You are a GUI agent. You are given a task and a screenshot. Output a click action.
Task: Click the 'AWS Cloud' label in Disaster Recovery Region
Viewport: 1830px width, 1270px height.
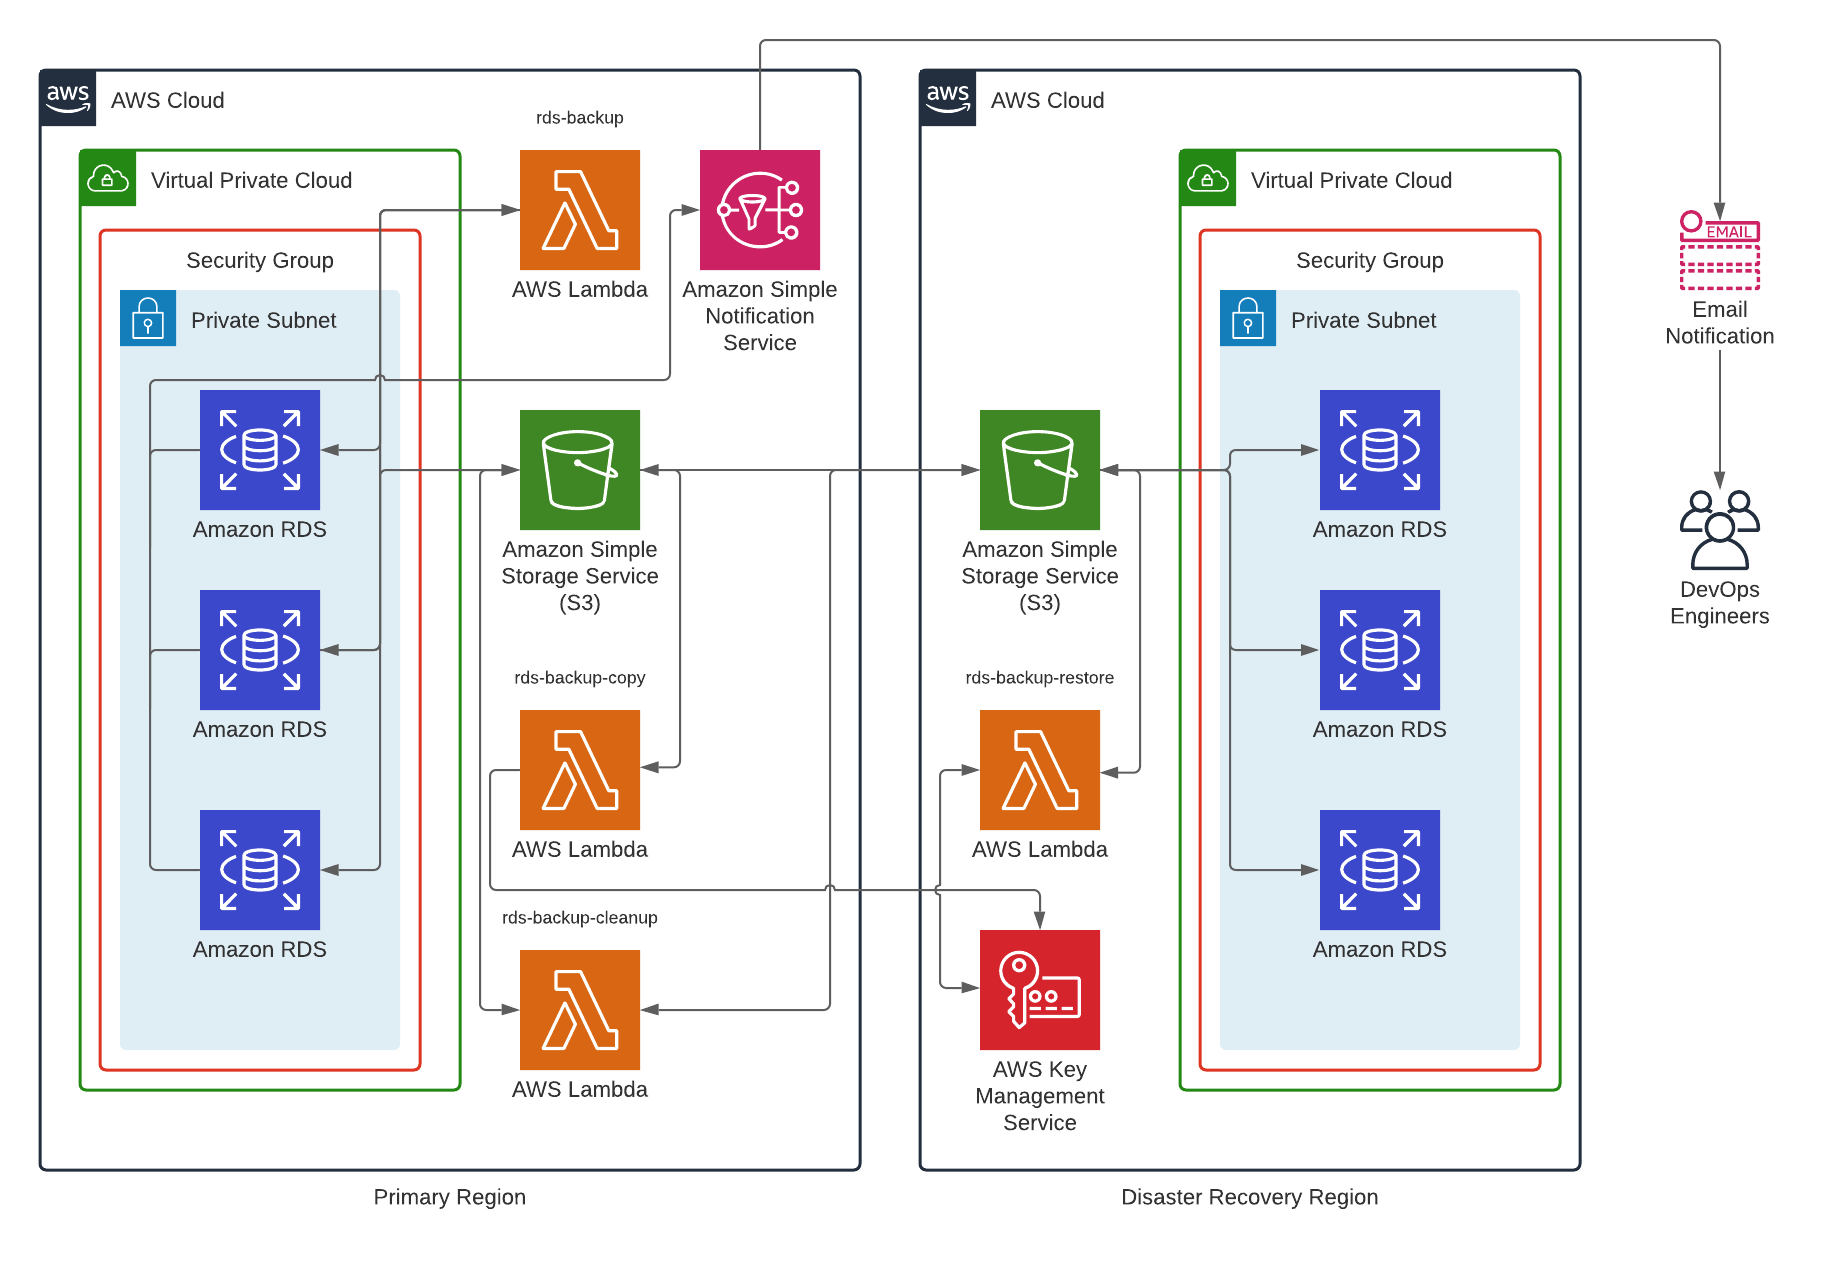coord(1048,100)
